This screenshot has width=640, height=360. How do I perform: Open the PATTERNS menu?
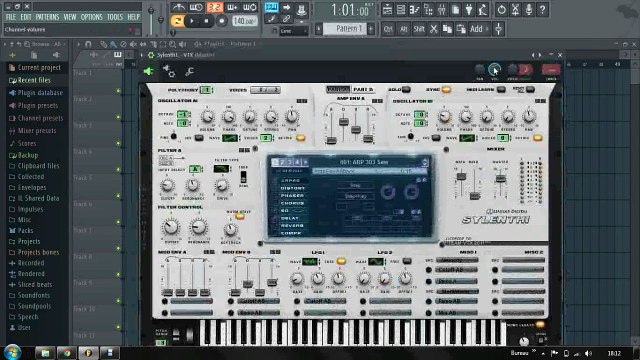47,17
